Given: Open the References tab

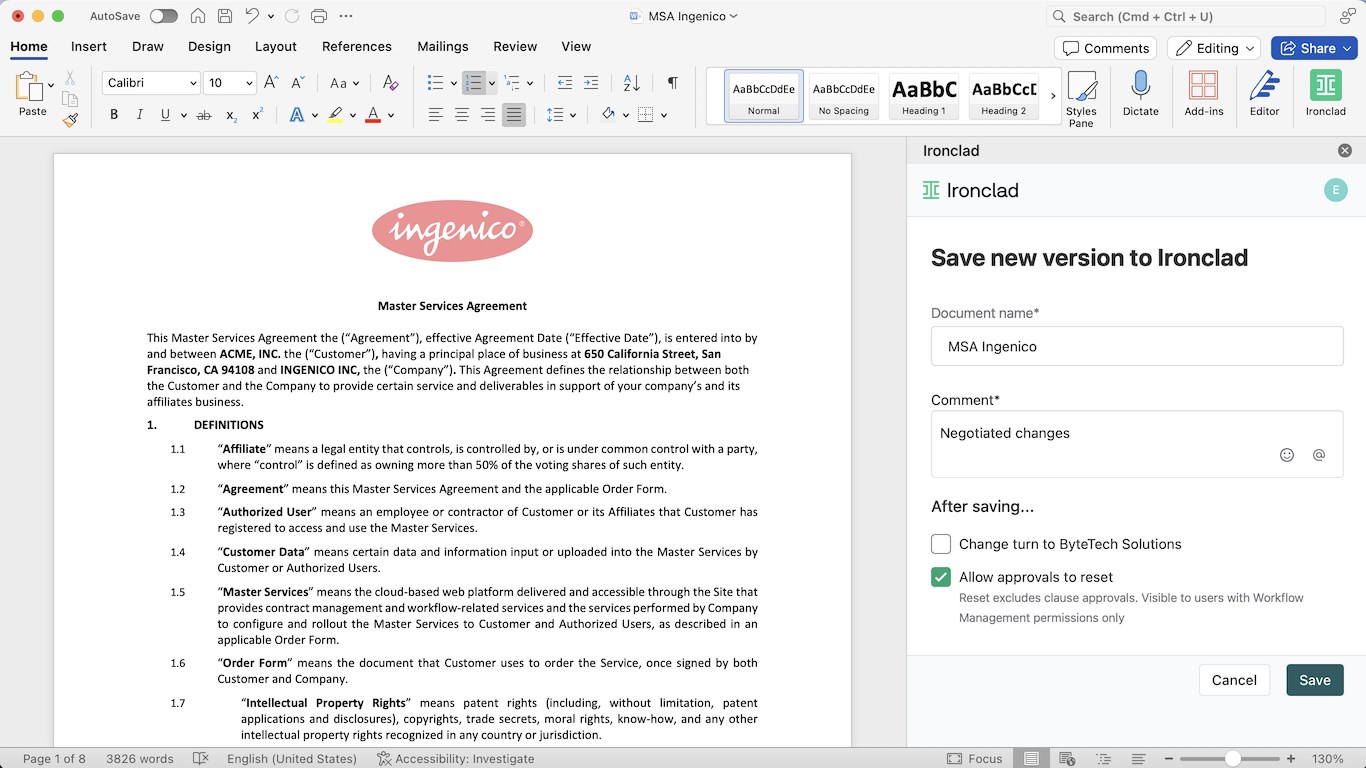Looking at the screenshot, I should pyautogui.click(x=357, y=46).
